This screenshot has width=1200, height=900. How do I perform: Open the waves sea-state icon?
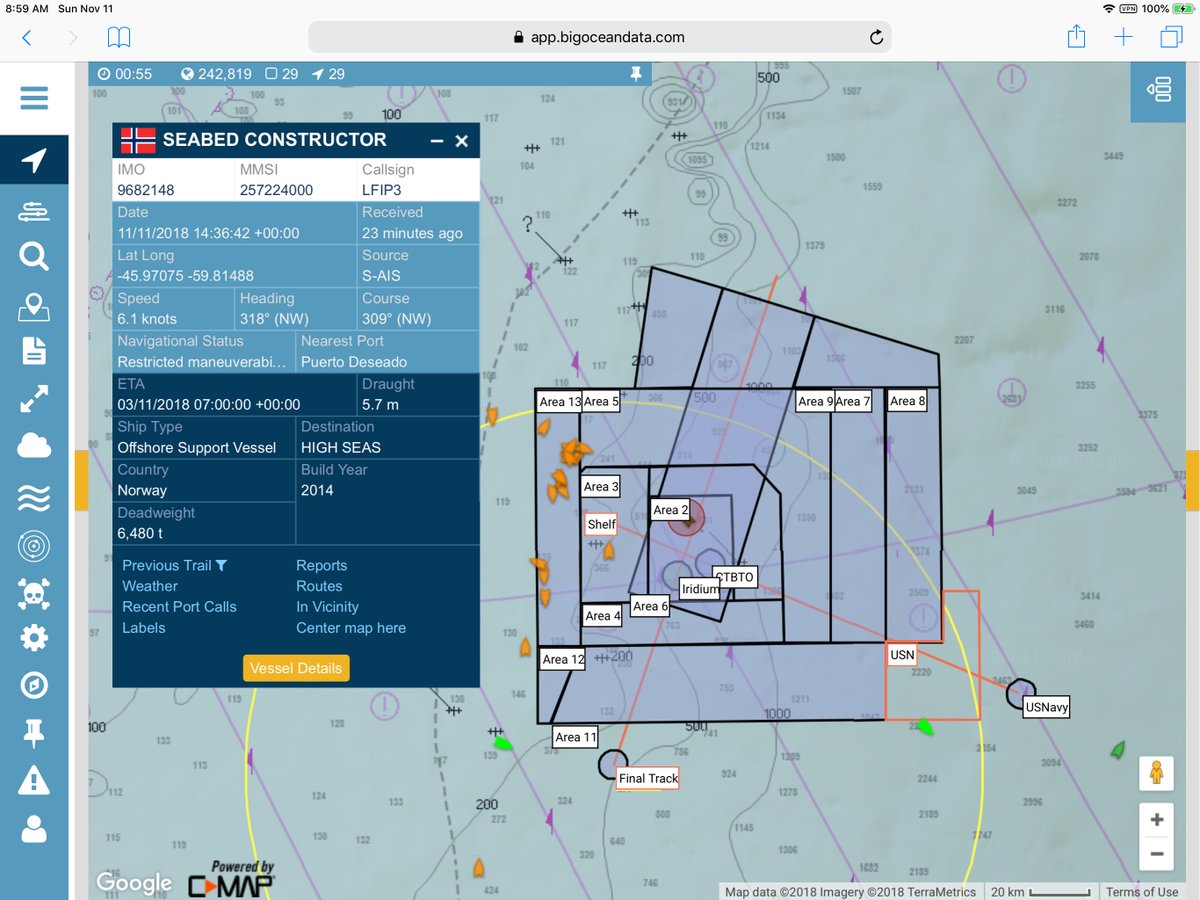click(x=34, y=497)
